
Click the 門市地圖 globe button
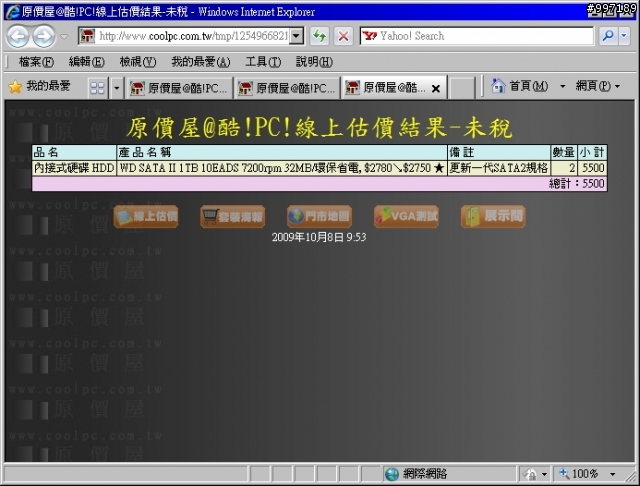320,216
